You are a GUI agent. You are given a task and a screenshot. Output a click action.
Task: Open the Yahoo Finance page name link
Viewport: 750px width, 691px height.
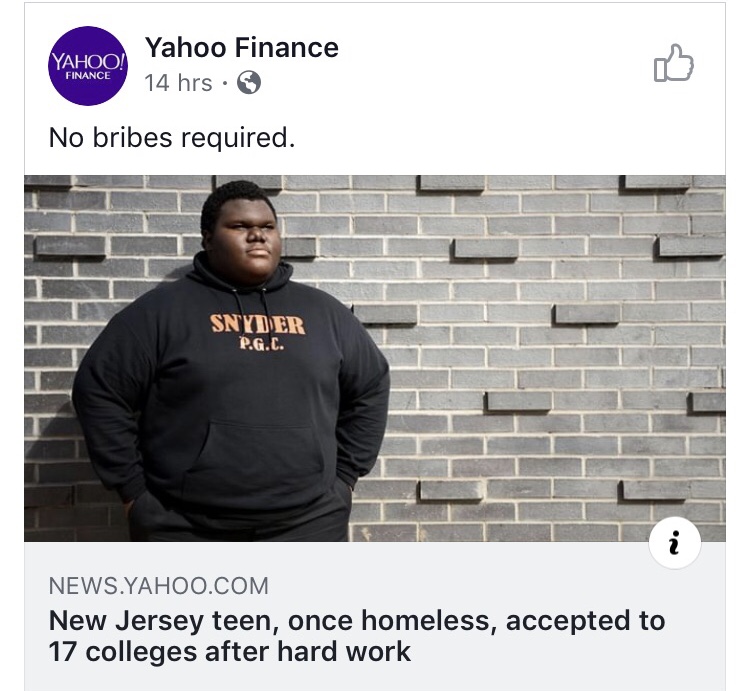tap(241, 47)
